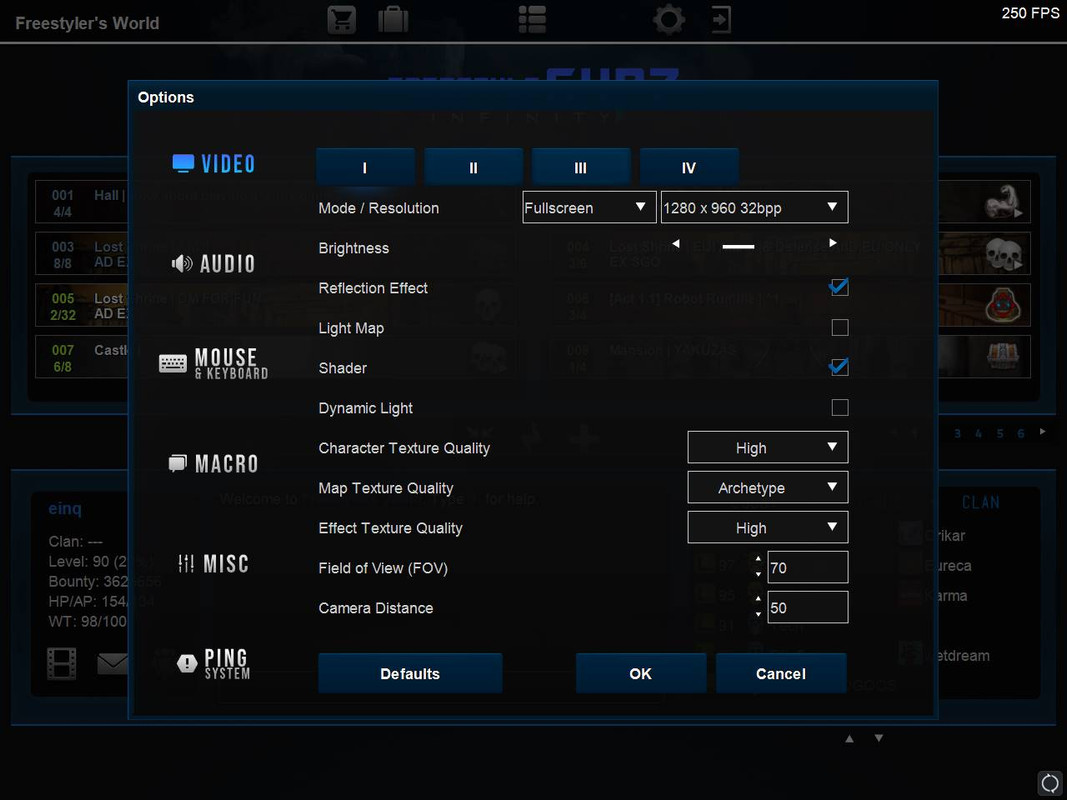1067x800 pixels.
Task: Select the muscle arm icon for room 001
Action: tap(1003, 201)
